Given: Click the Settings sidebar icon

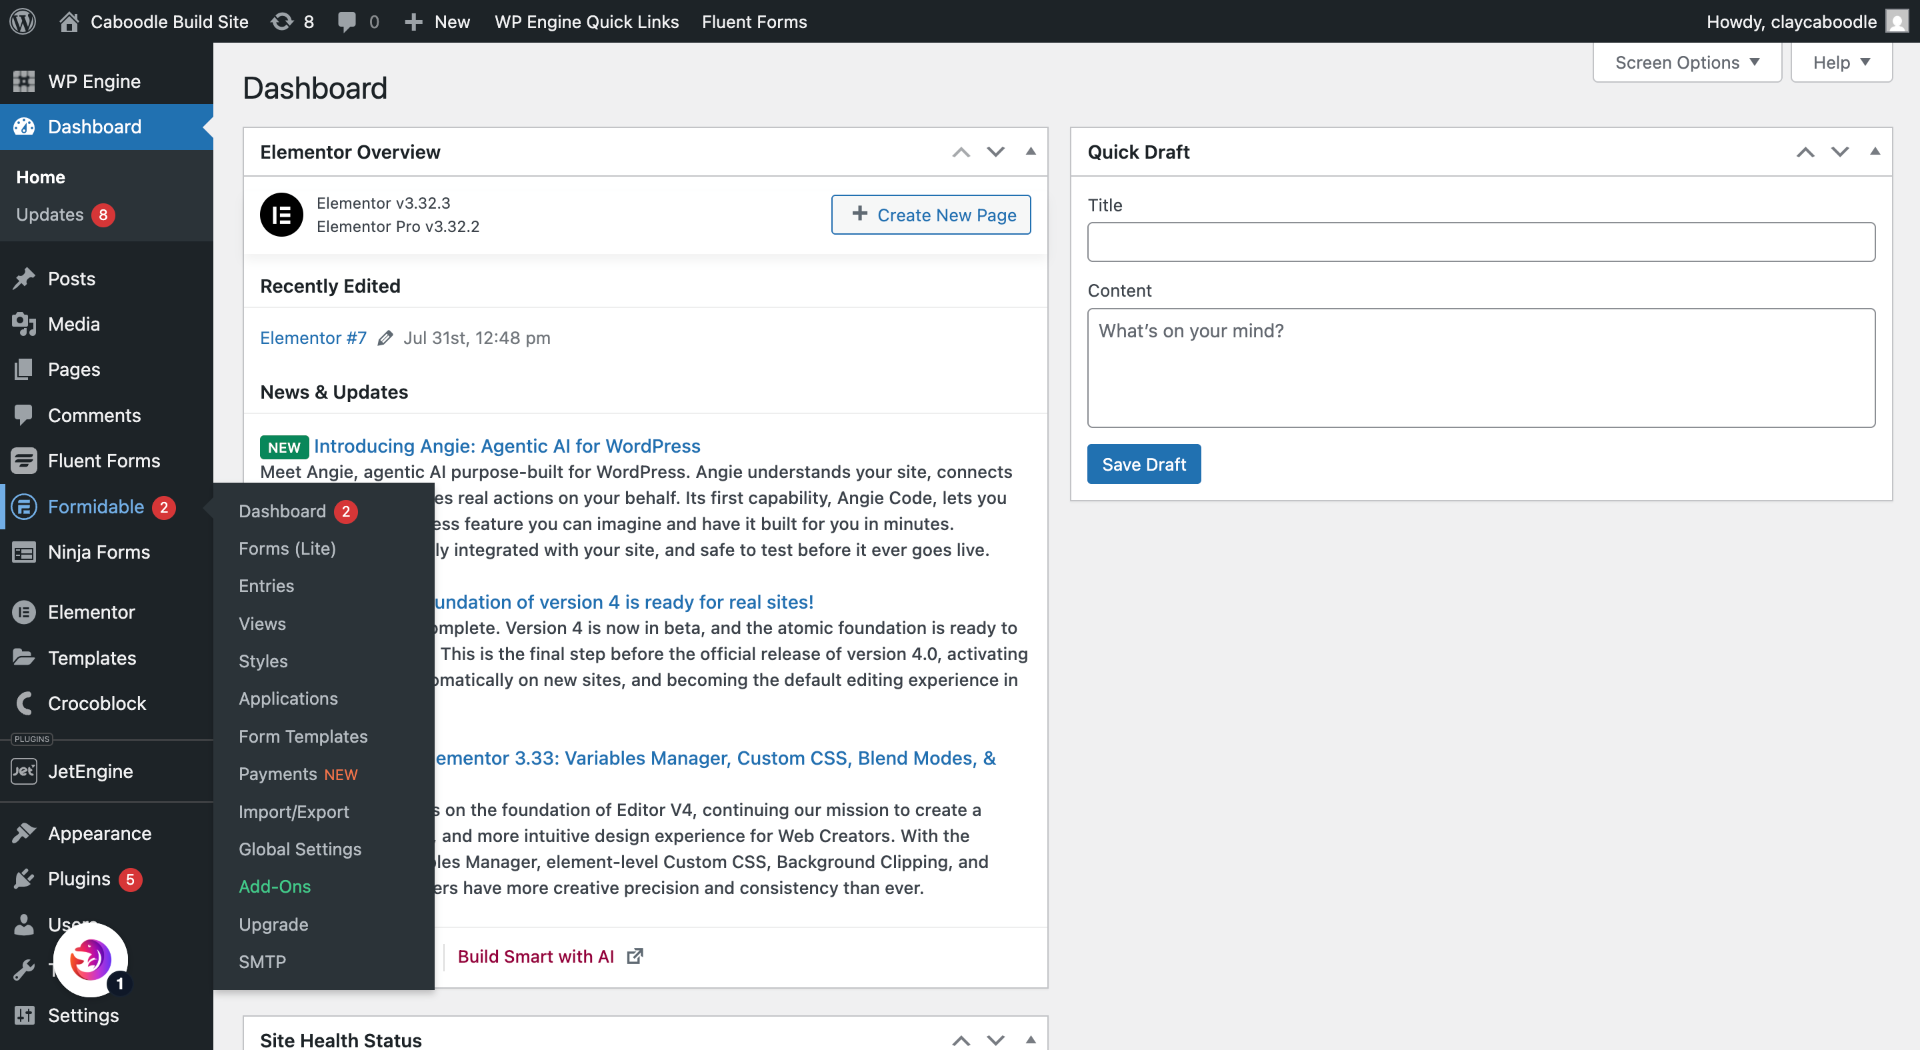Looking at the screenshot, I should click(x=24, y=1015).
